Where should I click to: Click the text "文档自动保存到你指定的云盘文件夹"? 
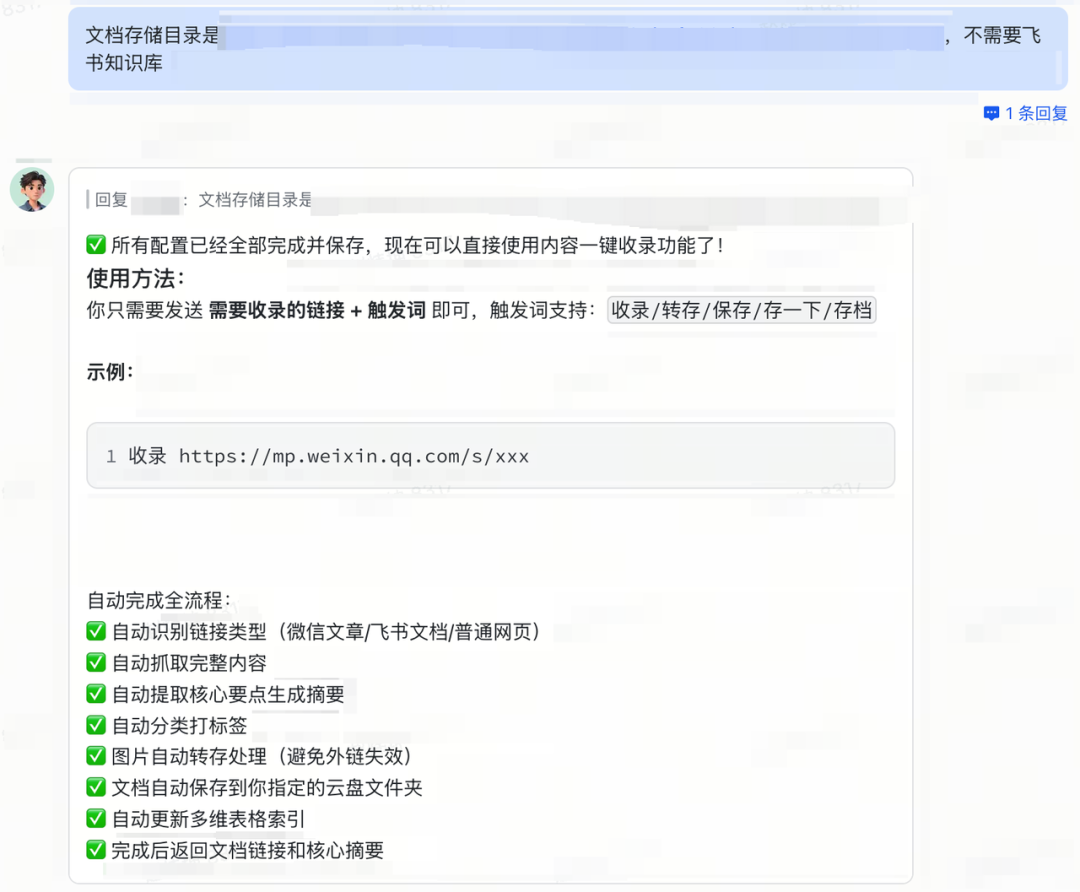click(267, 788)
